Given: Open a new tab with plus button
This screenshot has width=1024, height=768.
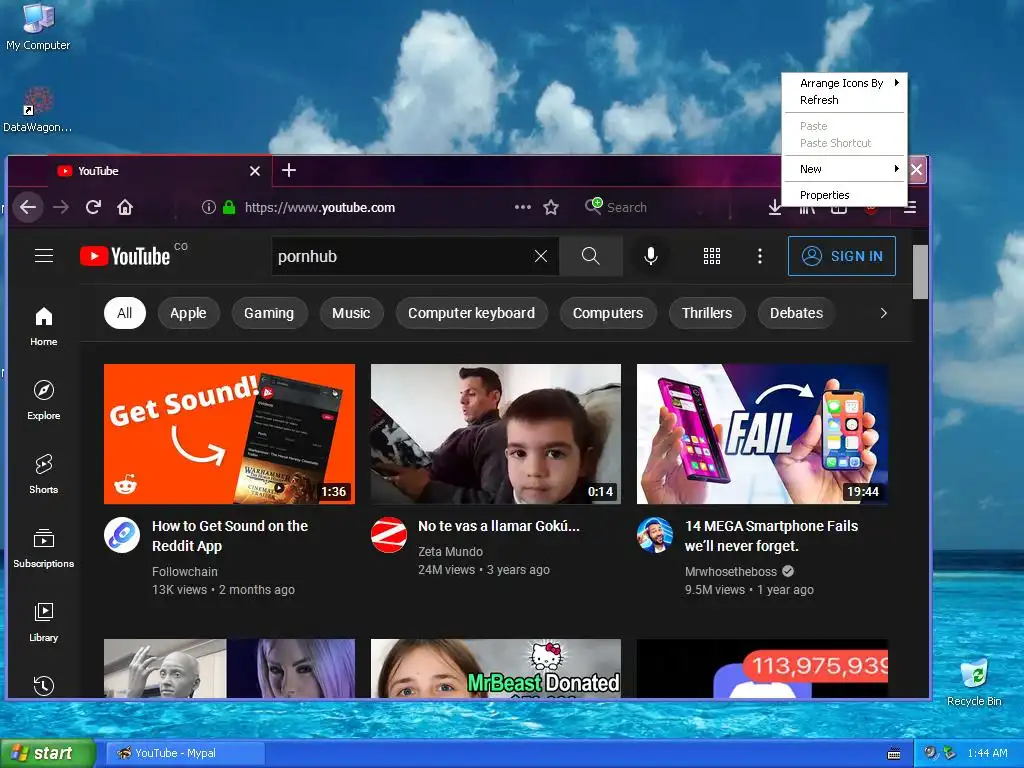Looking at the screenshot, I should click(289, 170).
